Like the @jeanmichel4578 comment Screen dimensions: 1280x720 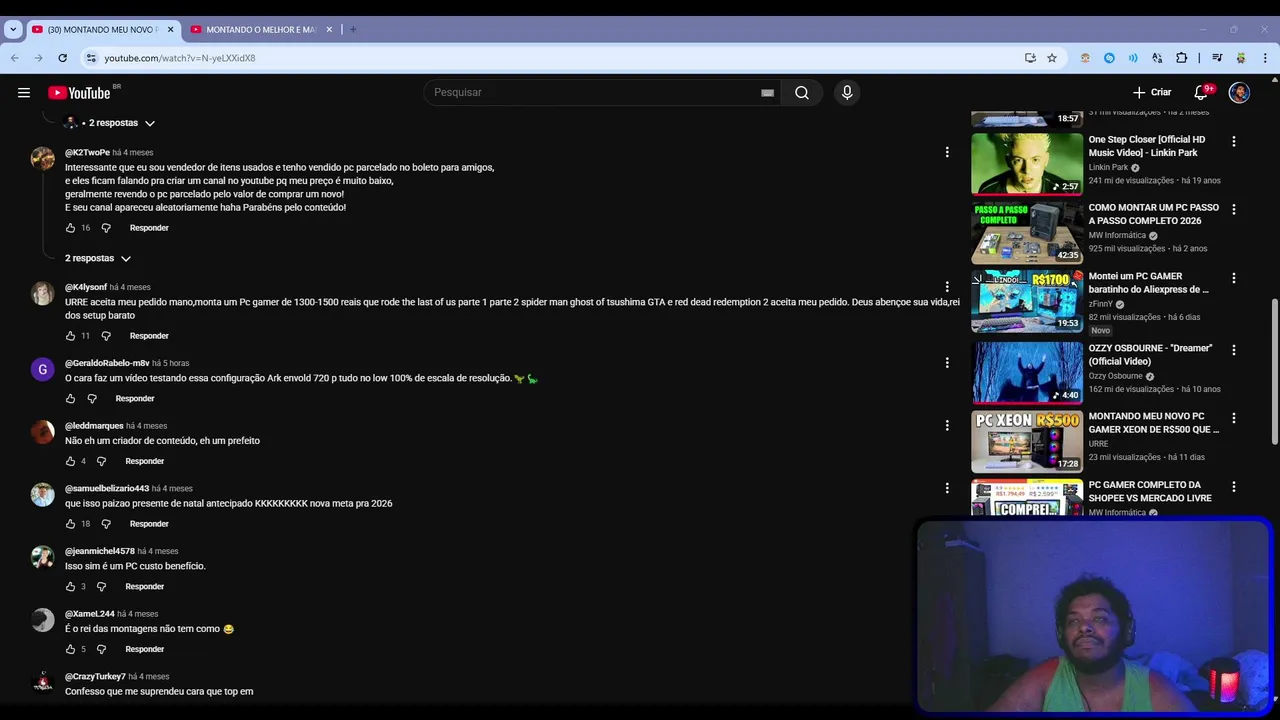pyautogui.click(x=70, y=587)
